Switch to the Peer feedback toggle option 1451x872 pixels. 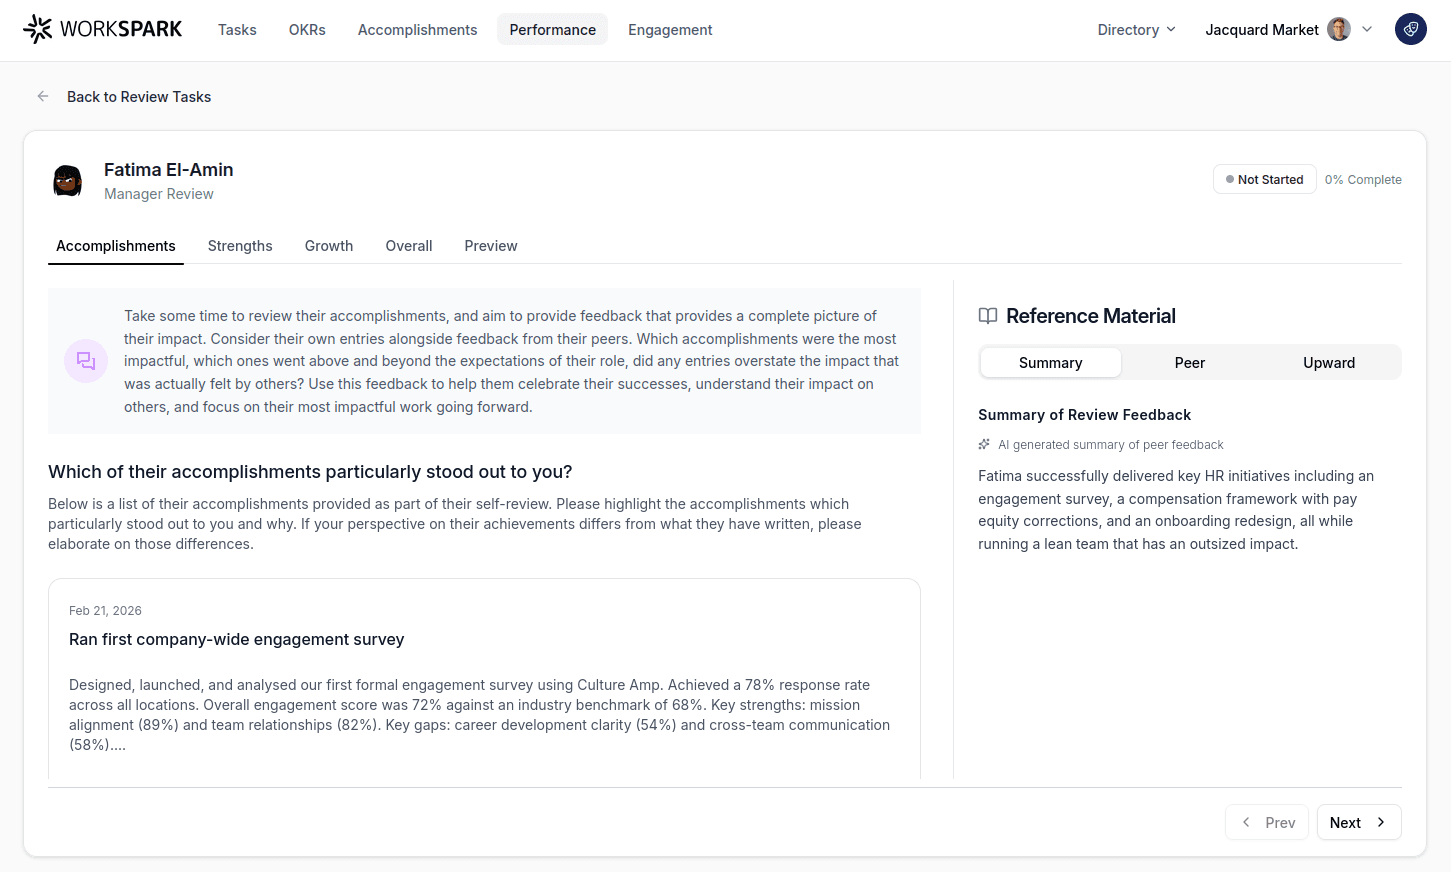pos(1189,362)
